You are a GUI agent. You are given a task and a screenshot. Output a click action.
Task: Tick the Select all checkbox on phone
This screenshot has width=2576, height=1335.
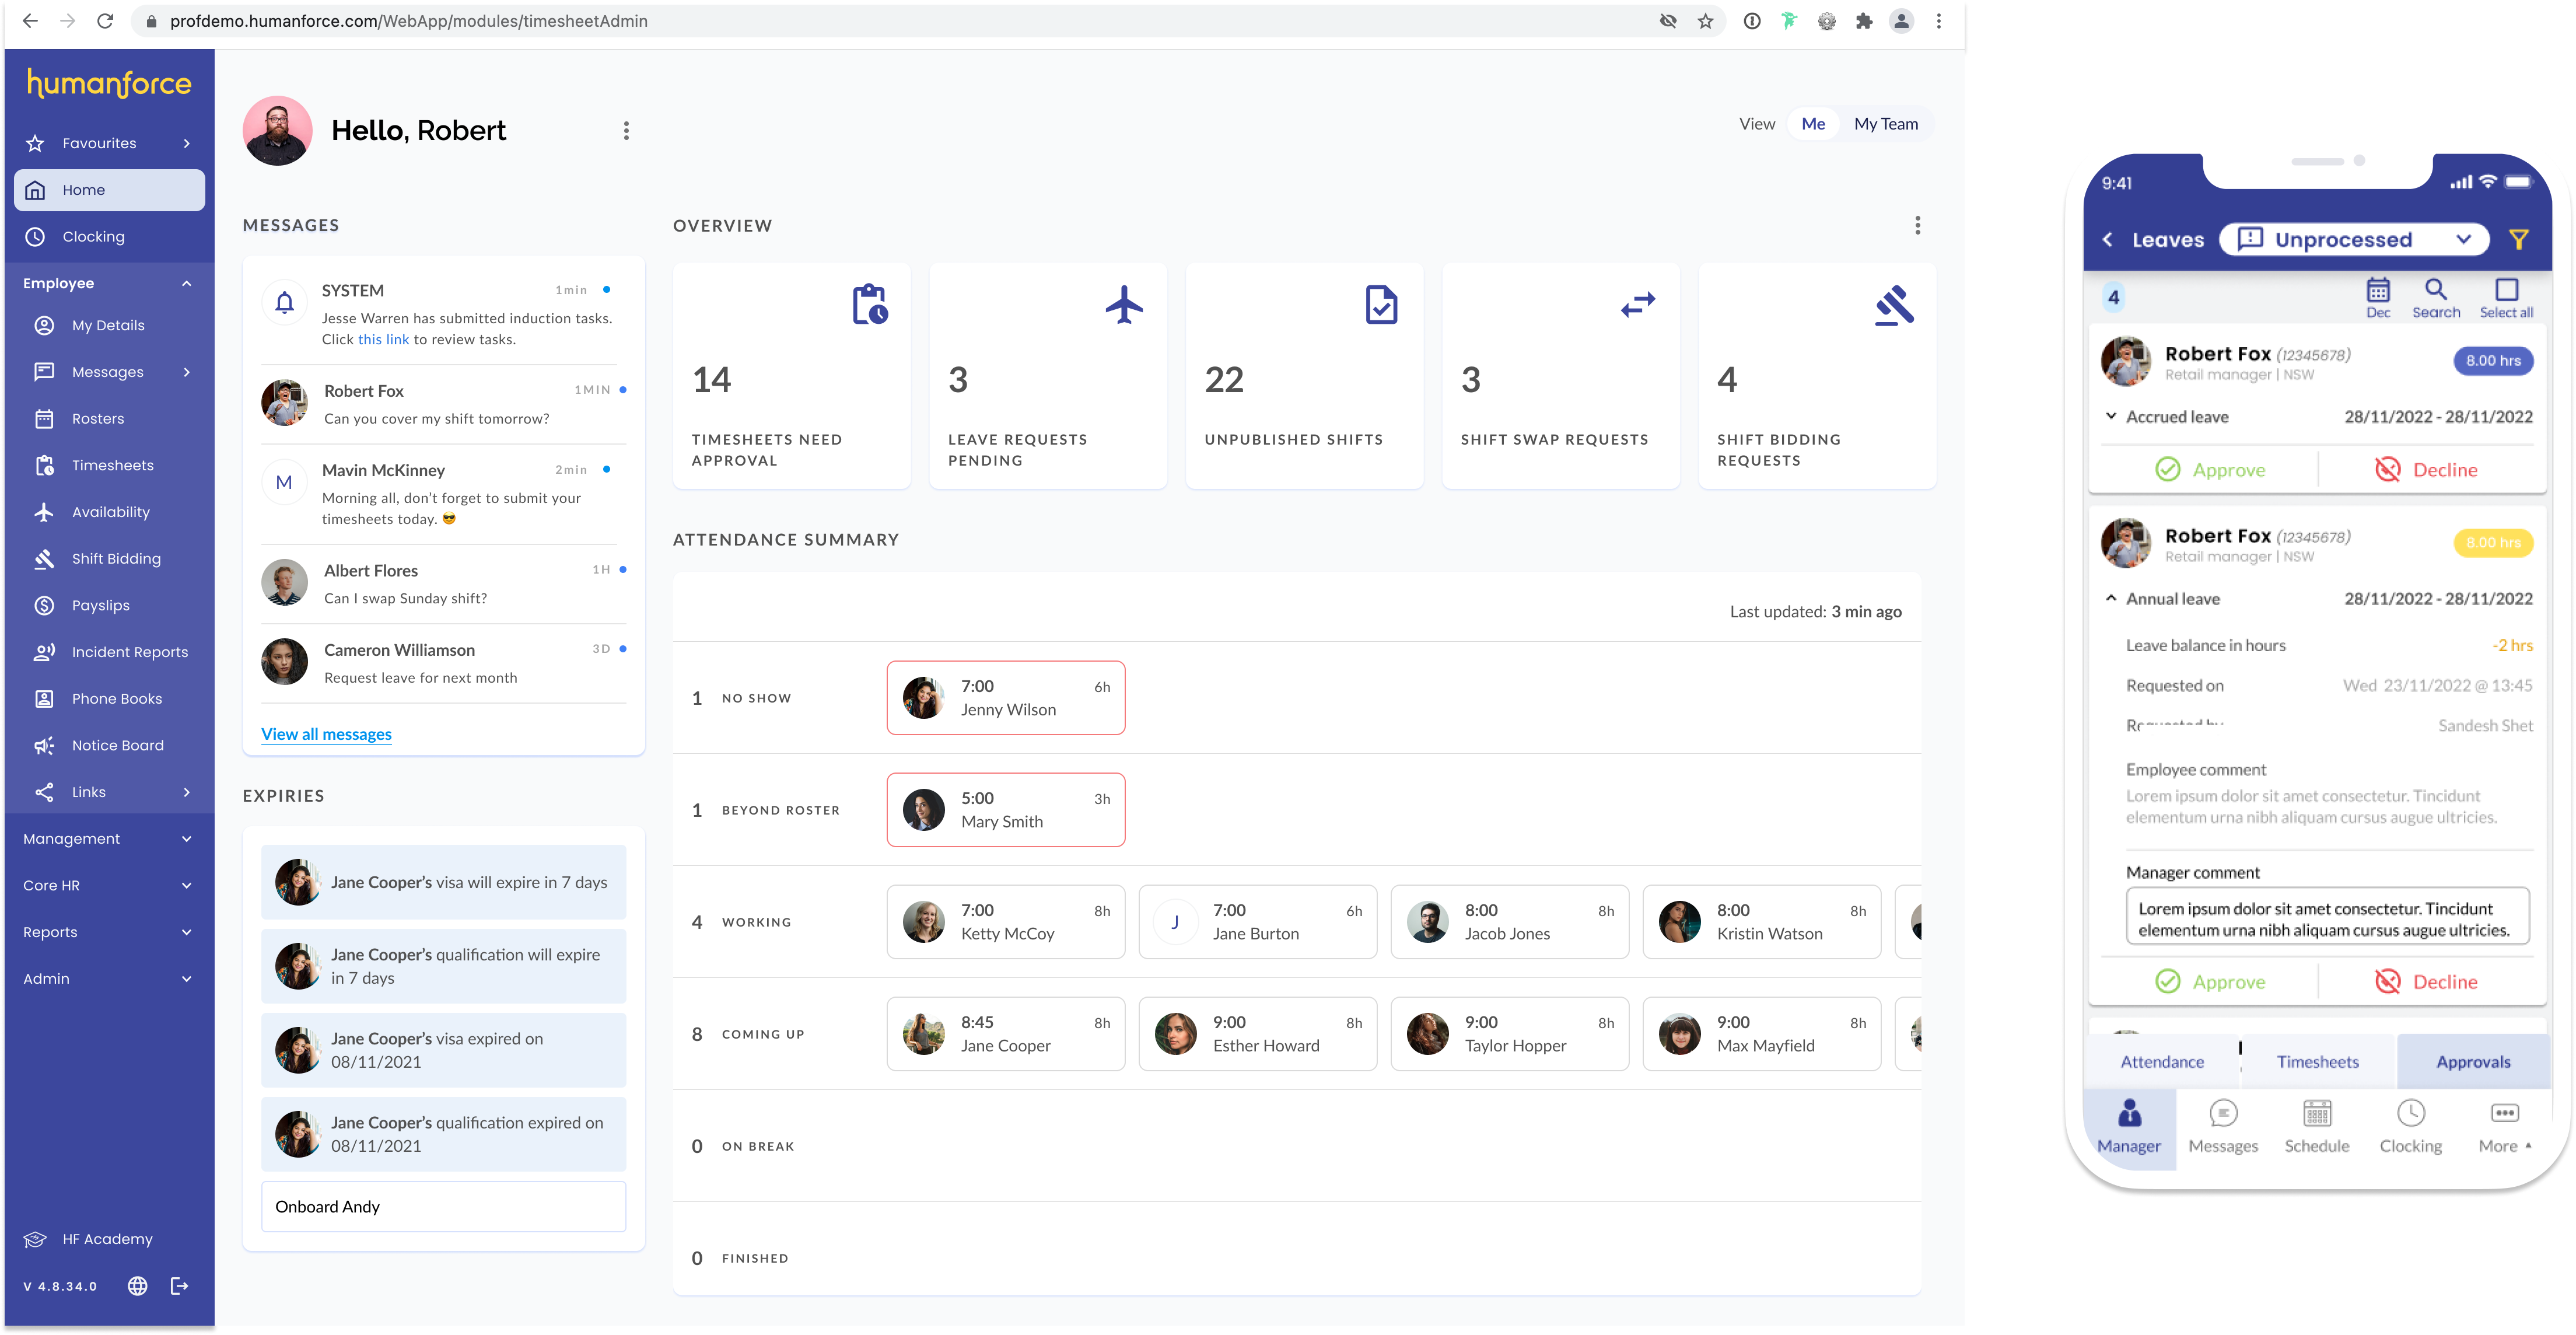click(2505, 290)
